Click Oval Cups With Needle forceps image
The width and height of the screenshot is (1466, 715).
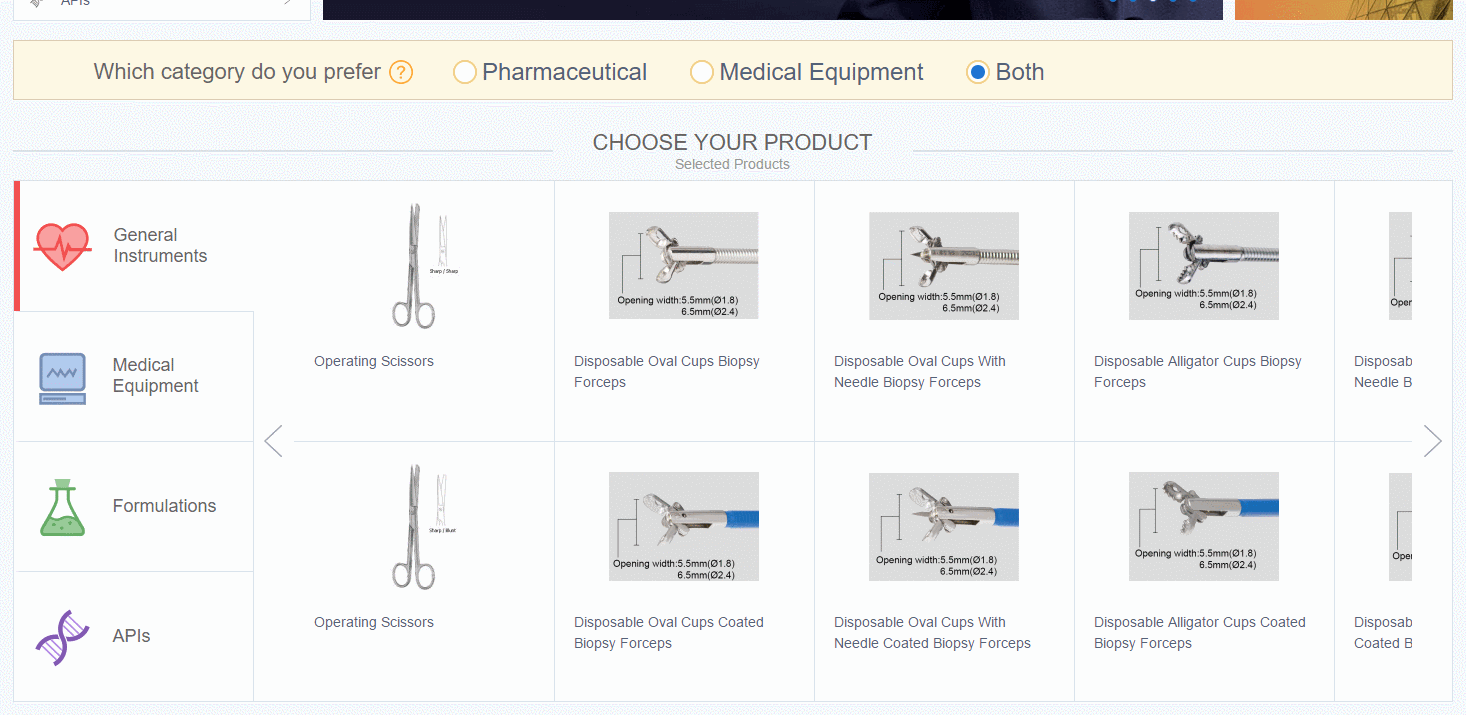tap(943, 266)
